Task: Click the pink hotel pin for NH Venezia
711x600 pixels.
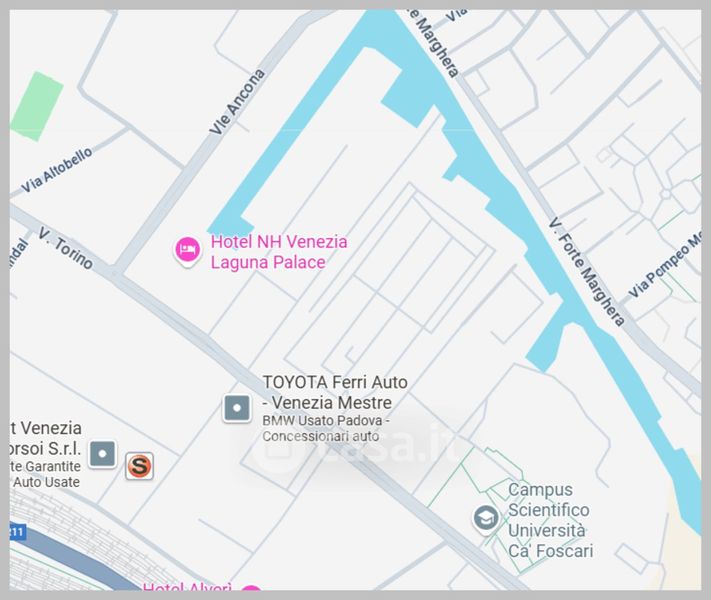Action: point(187,251)
